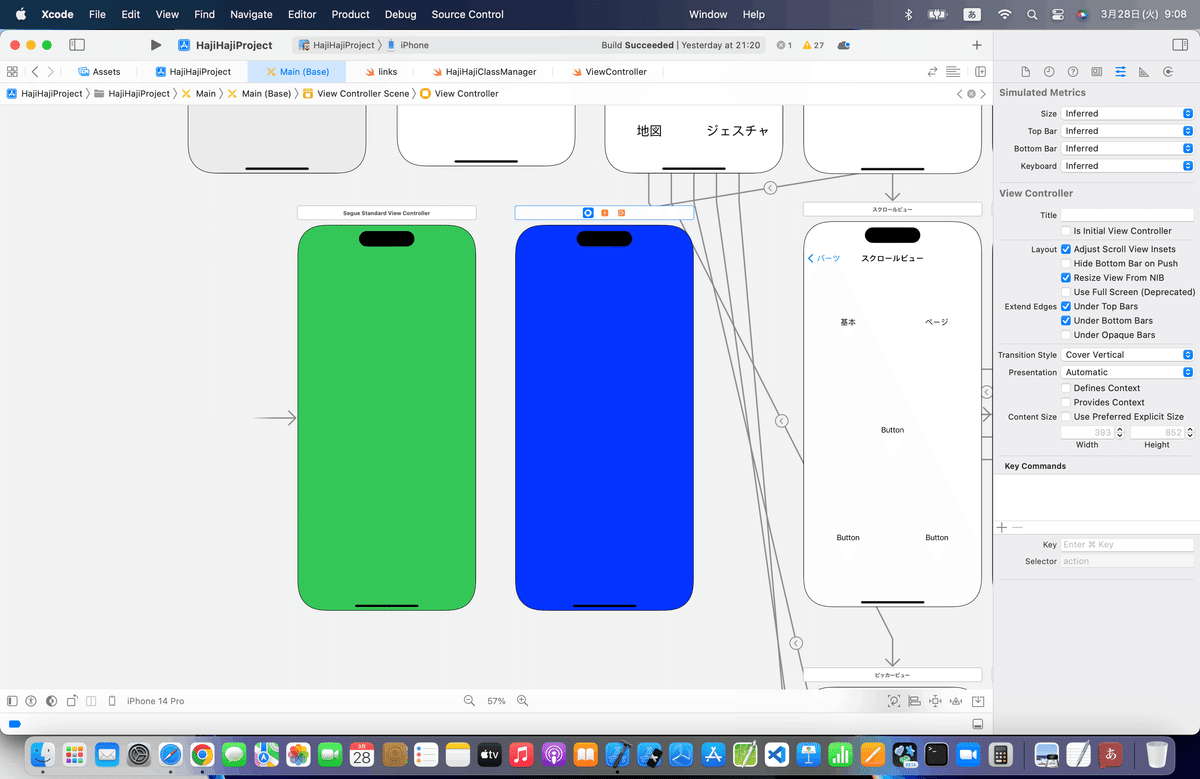The image size is (1200, 779).
Task: Click the view controller Title input field
Action: coord(1127,215)
